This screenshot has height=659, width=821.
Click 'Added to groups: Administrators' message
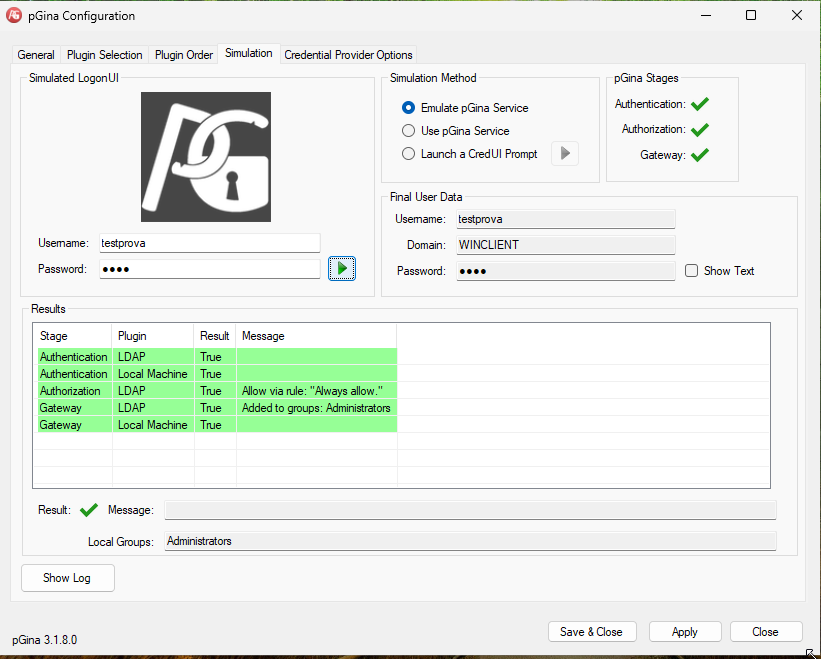pyautogui.click(x=316, y=408)
